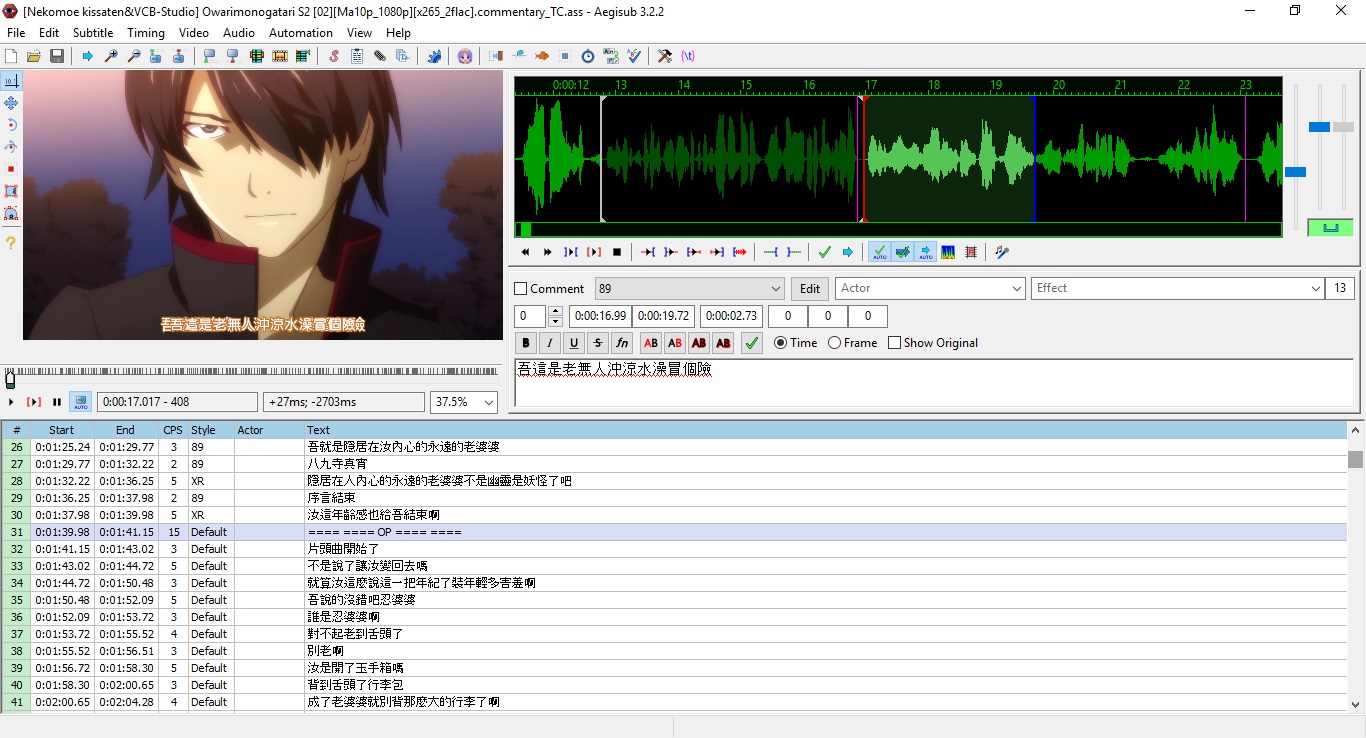Toggle karaoke mode microphone icon
Image resolution: width=1366 pixels, height=738 pixels.
1002,252
